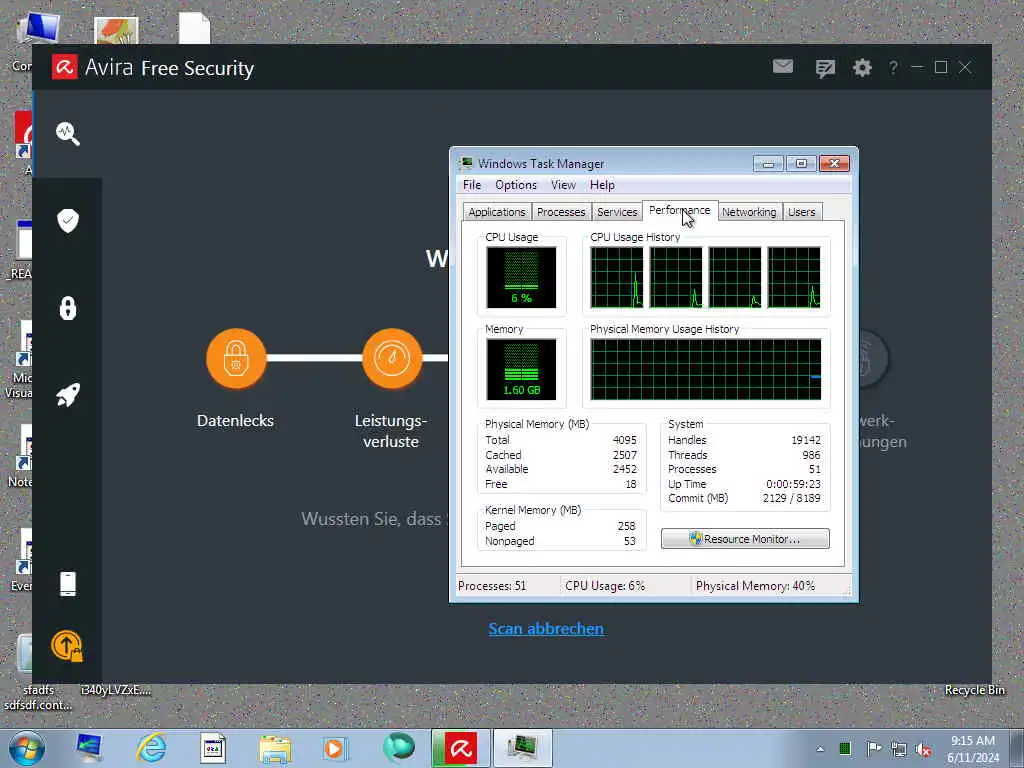Open the media player taskbar icon
1024x768 pixels.
[x=334, y=748]
